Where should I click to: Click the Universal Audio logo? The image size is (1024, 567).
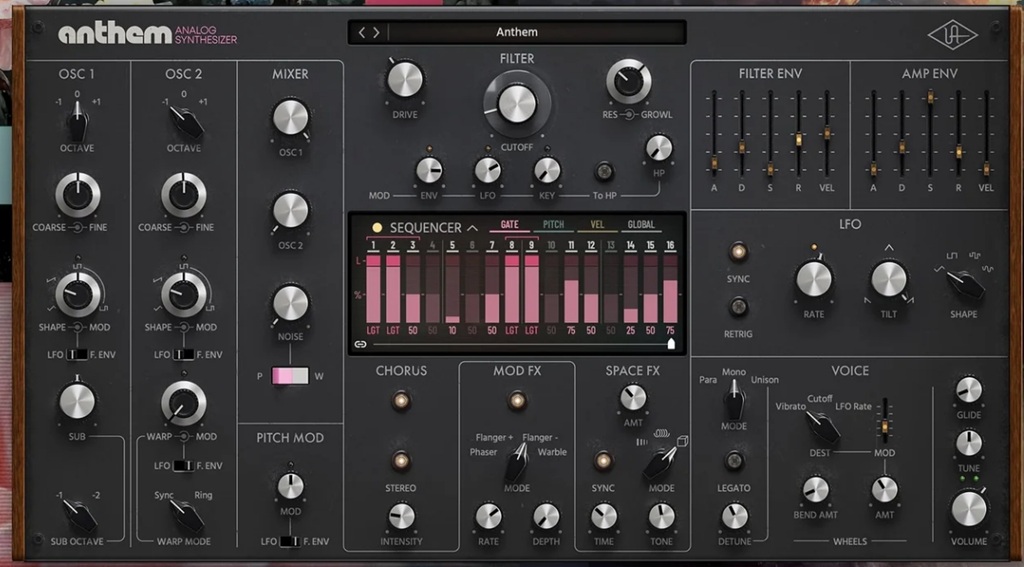(x=952, y=34)
